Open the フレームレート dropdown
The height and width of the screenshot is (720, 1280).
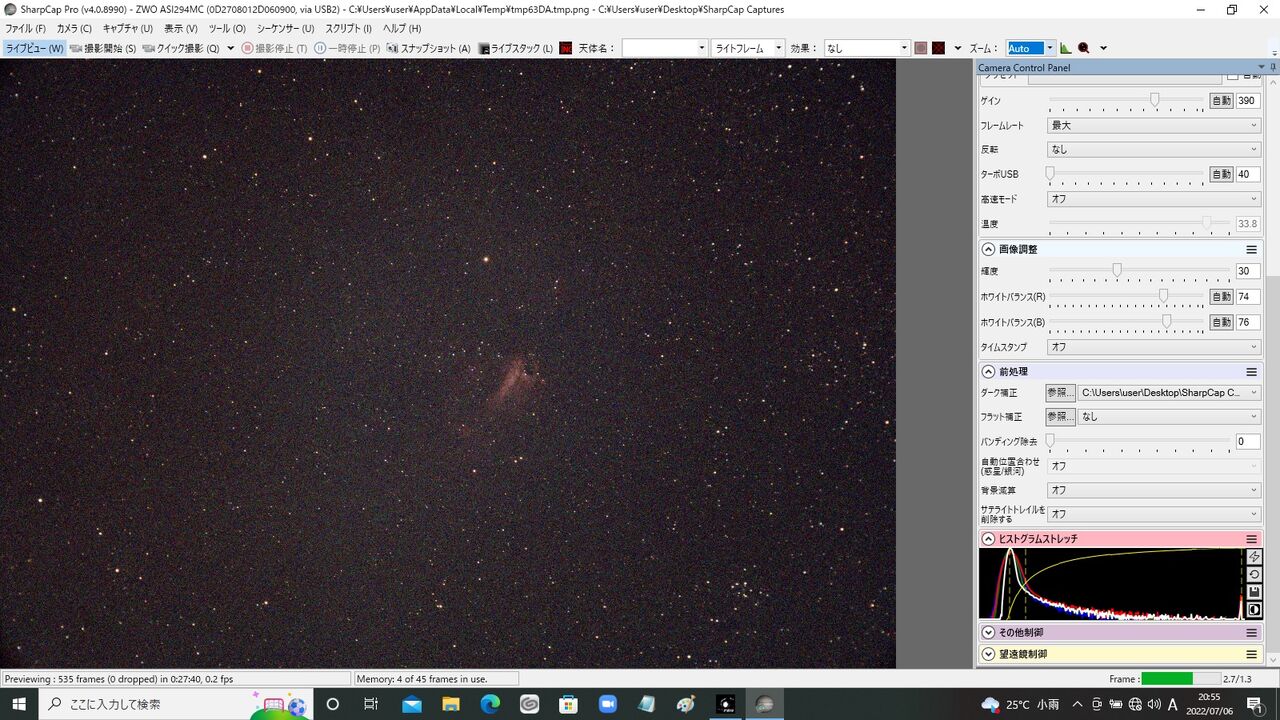coord(1154,126)
